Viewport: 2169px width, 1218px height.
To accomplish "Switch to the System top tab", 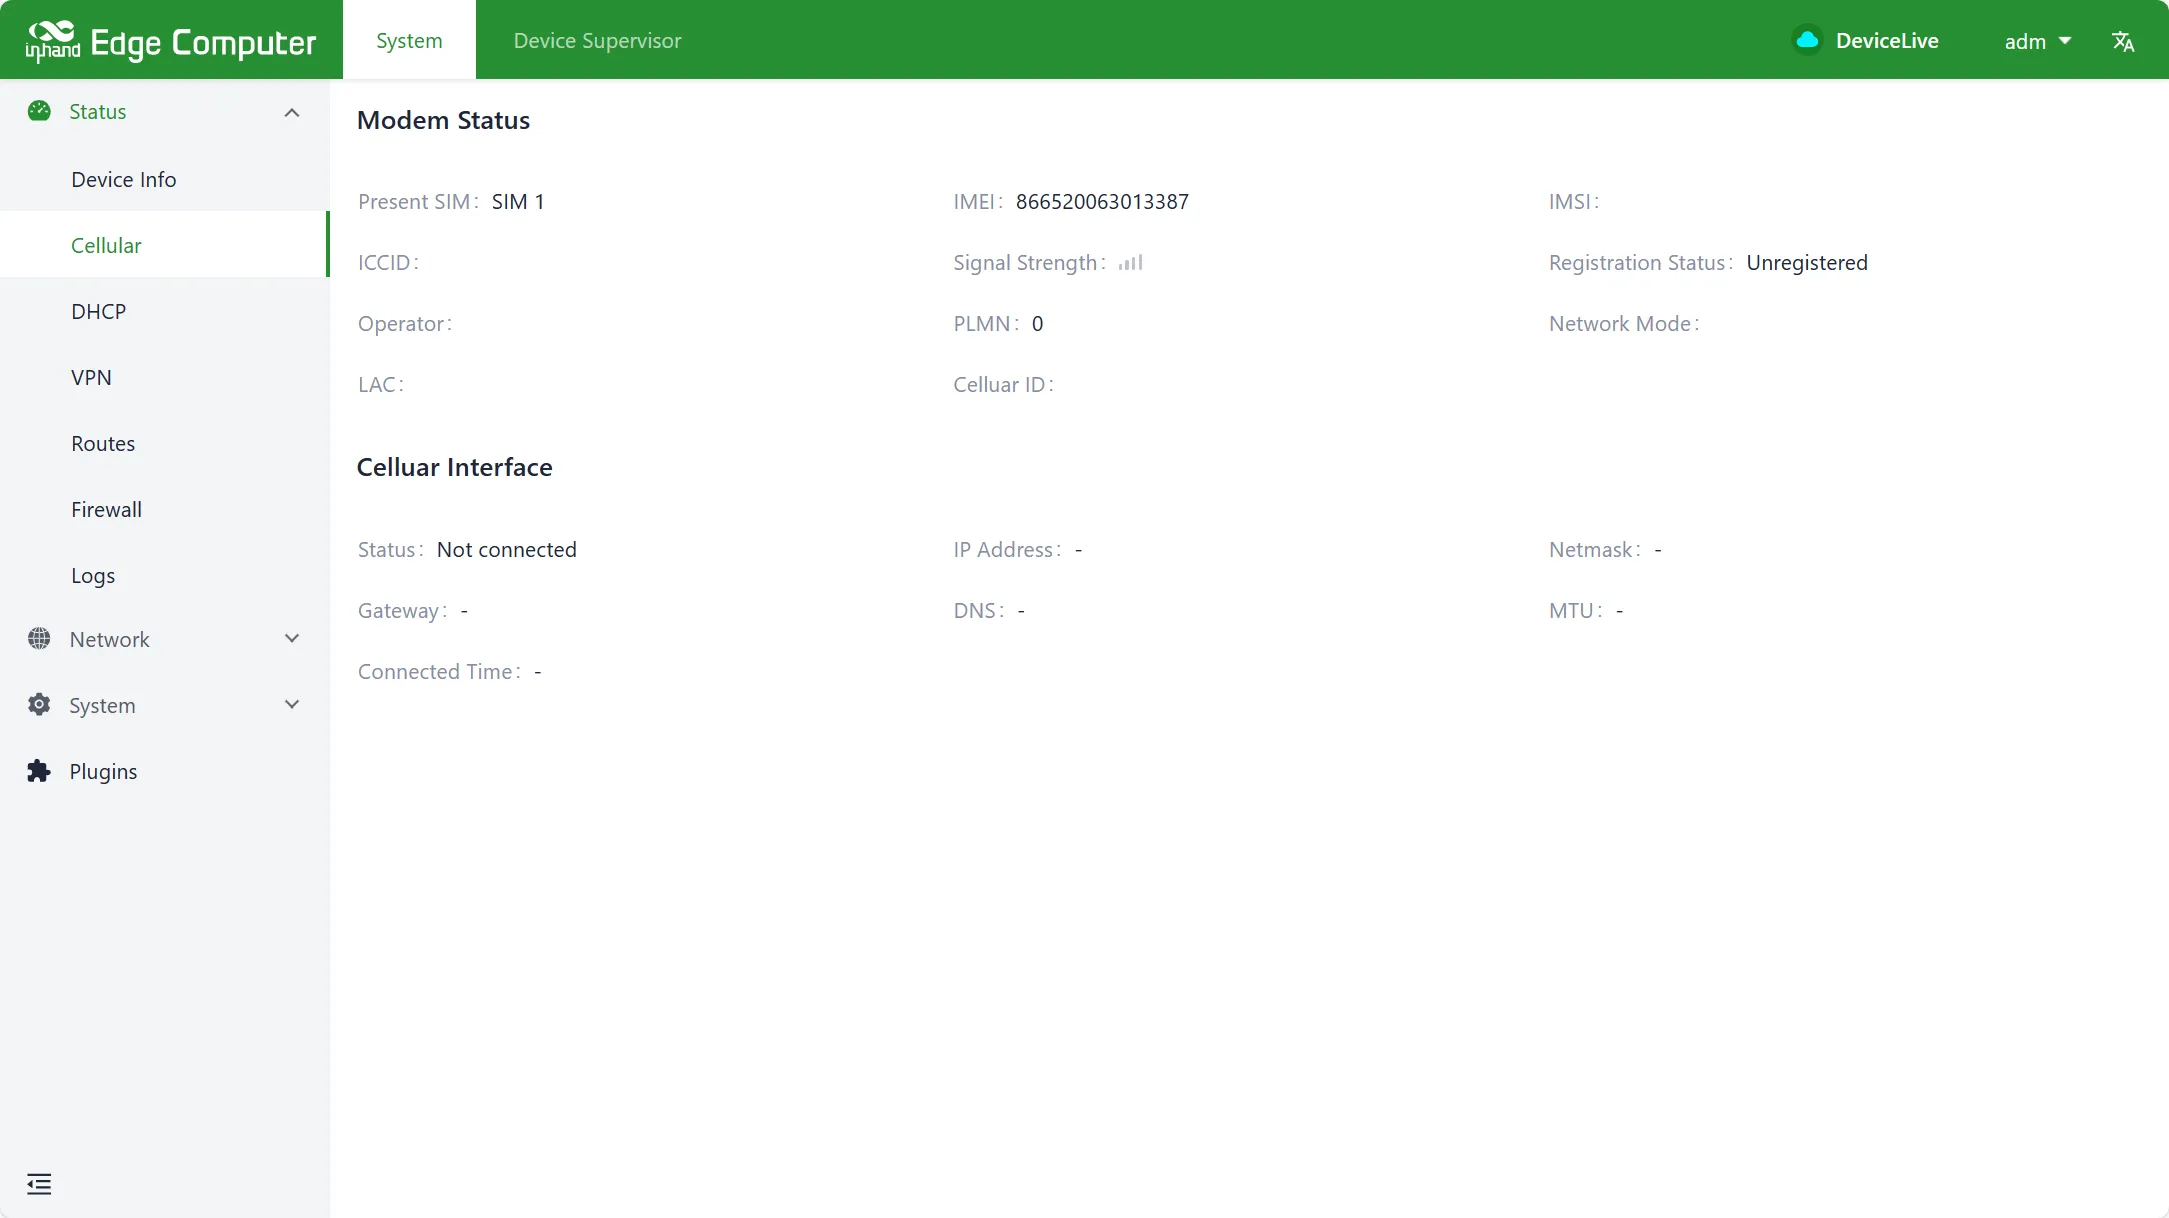I will click(409, 40).
